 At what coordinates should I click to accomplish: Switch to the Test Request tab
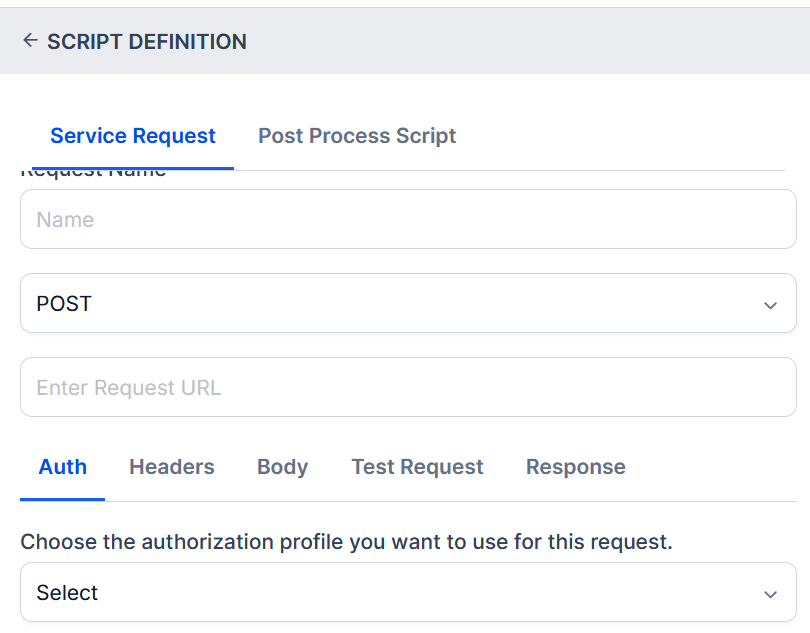click(x=417, y=467)
